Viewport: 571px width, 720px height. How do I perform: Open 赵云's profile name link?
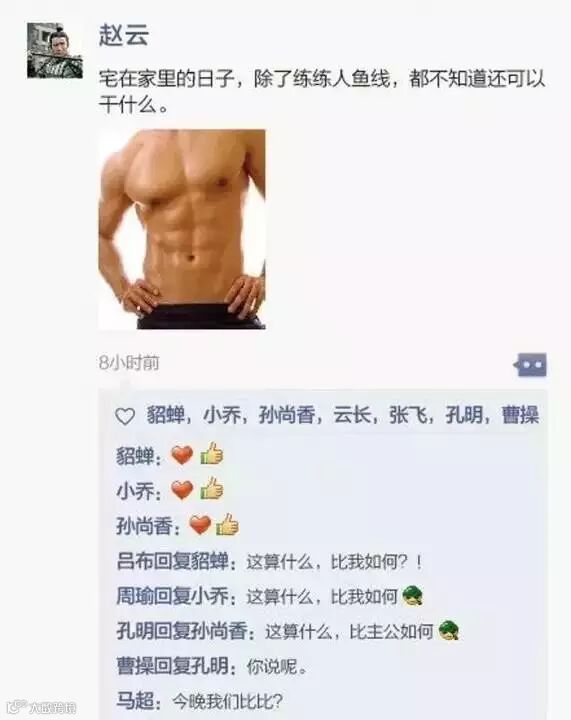[x=124, y=35]
